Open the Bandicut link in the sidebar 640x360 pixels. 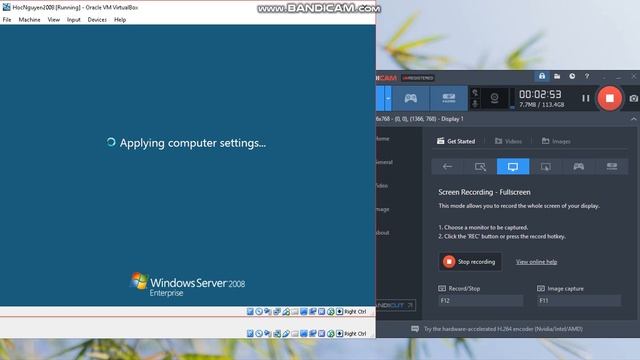click(395, 305)
